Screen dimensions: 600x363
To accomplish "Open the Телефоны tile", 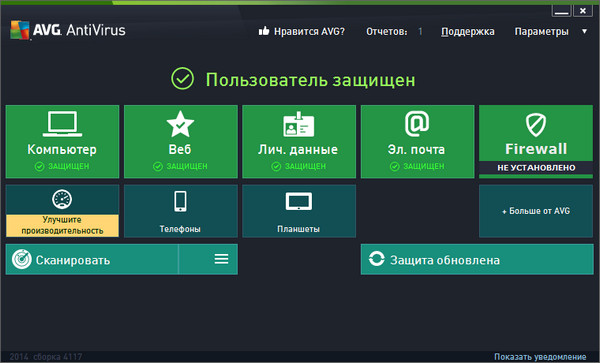I will point(181,211).
